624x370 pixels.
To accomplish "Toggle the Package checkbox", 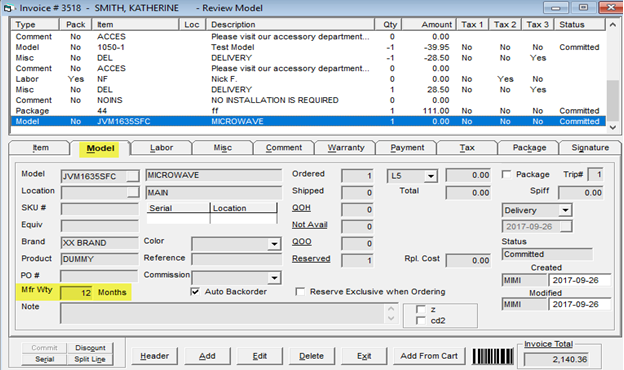I will 506,175.
